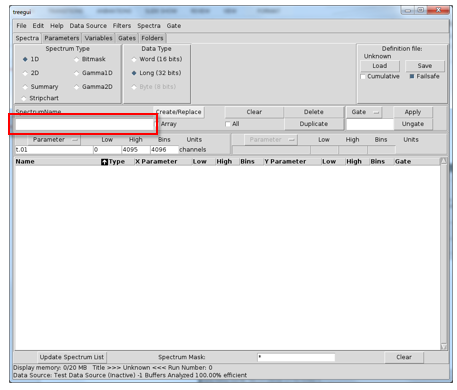Click the sort arrow icon beside Name column
Viewport: 457px width, 390px height.
pyautogui.click(x=104, y=162)
